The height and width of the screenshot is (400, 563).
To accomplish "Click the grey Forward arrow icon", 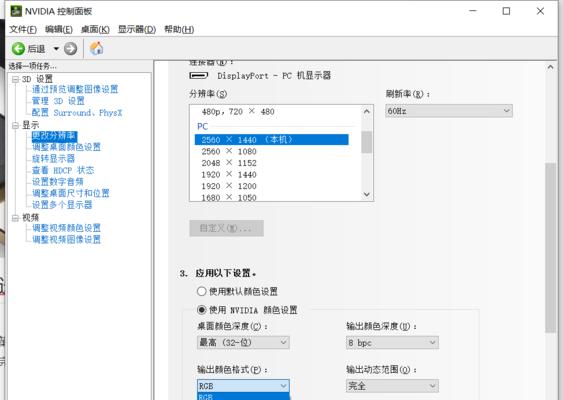I will coord(70,48).
